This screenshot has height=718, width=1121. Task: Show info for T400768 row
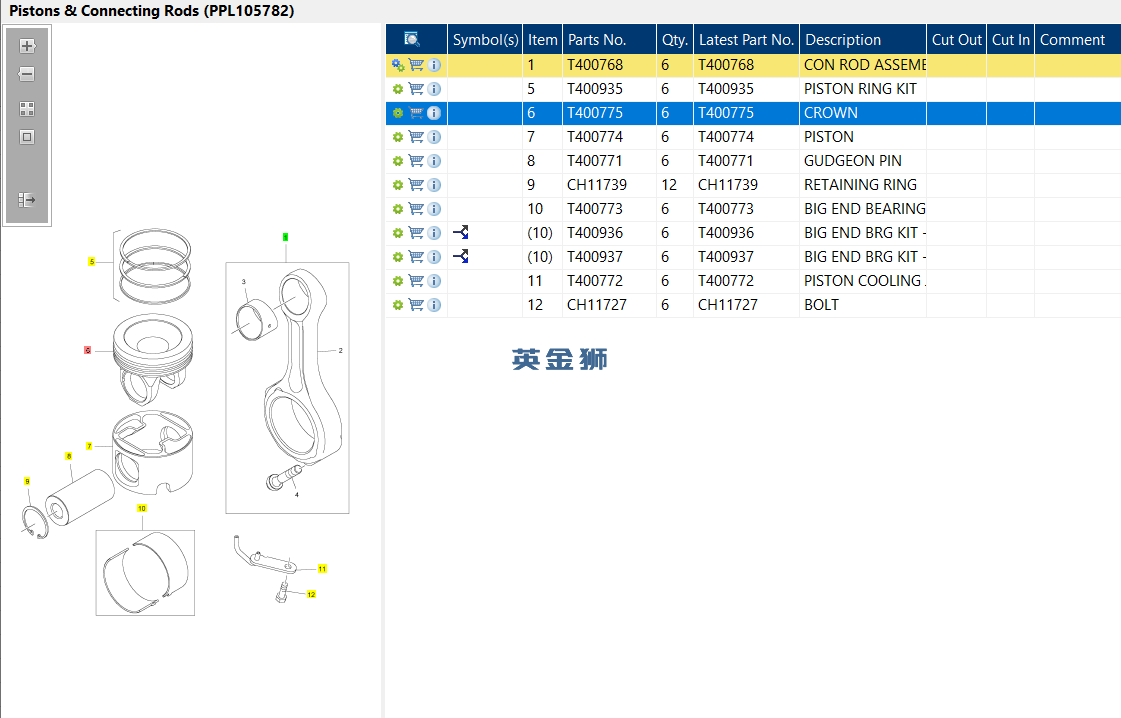tap(434, 65)
